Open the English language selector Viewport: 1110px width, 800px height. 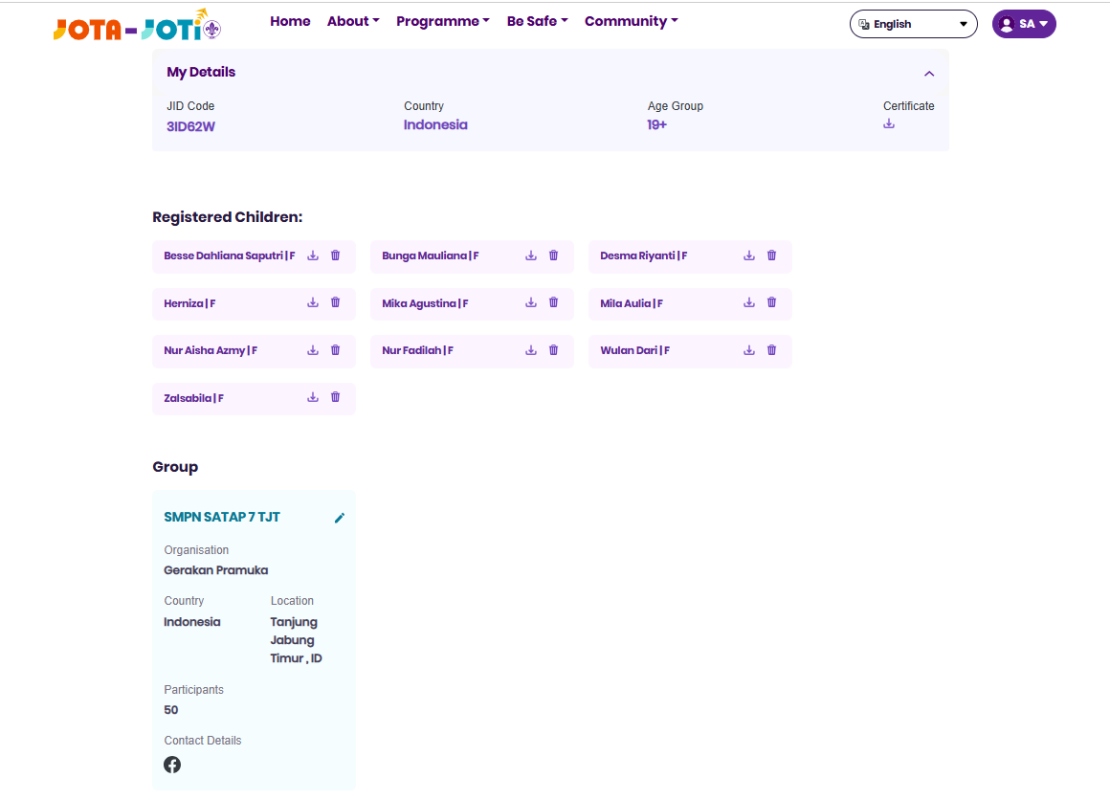(913, 24)
